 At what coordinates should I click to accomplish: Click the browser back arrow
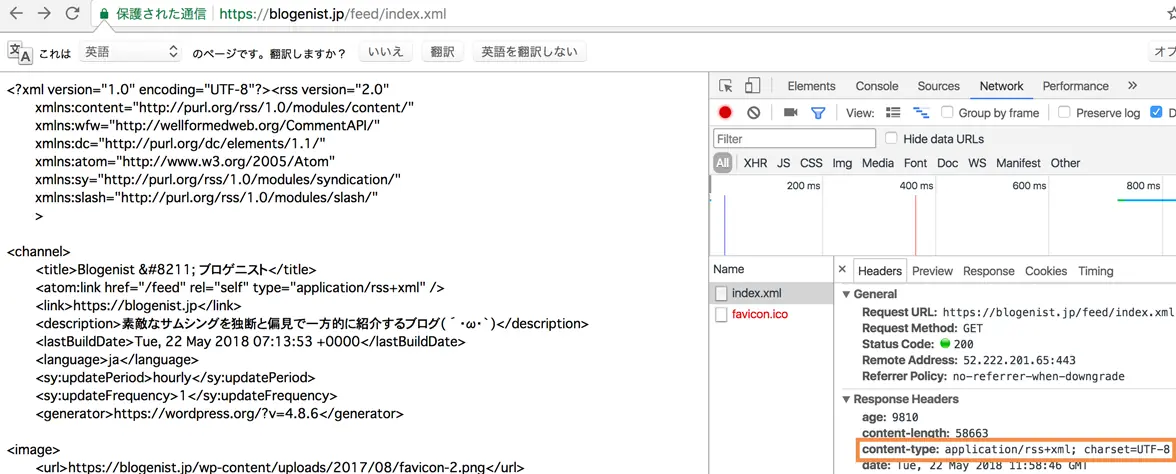pos(16,14)
